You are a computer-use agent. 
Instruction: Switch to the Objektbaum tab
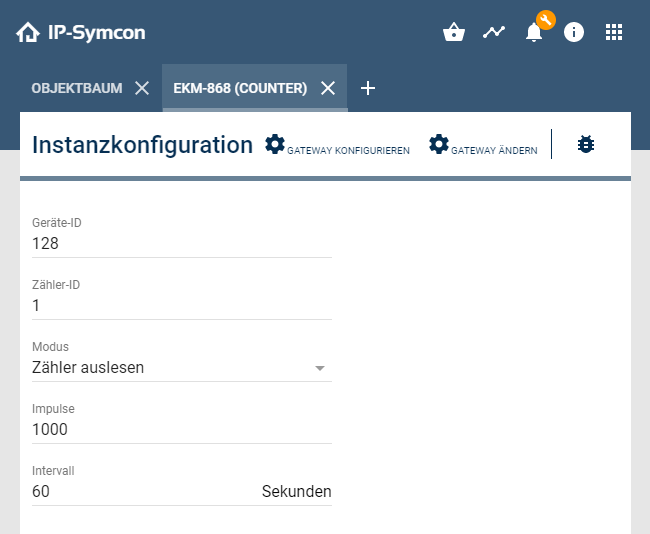pos(77,88)
